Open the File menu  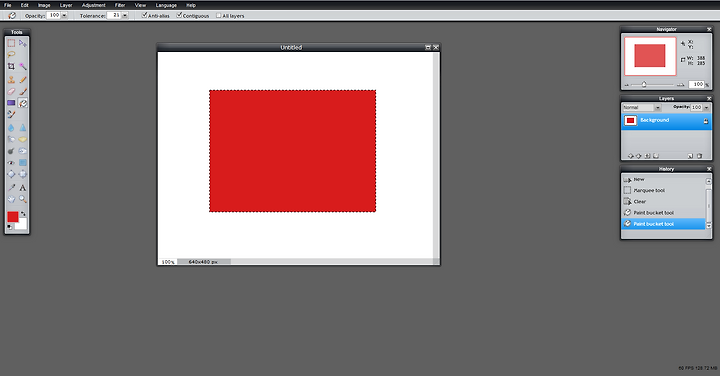tap(8, 5)
